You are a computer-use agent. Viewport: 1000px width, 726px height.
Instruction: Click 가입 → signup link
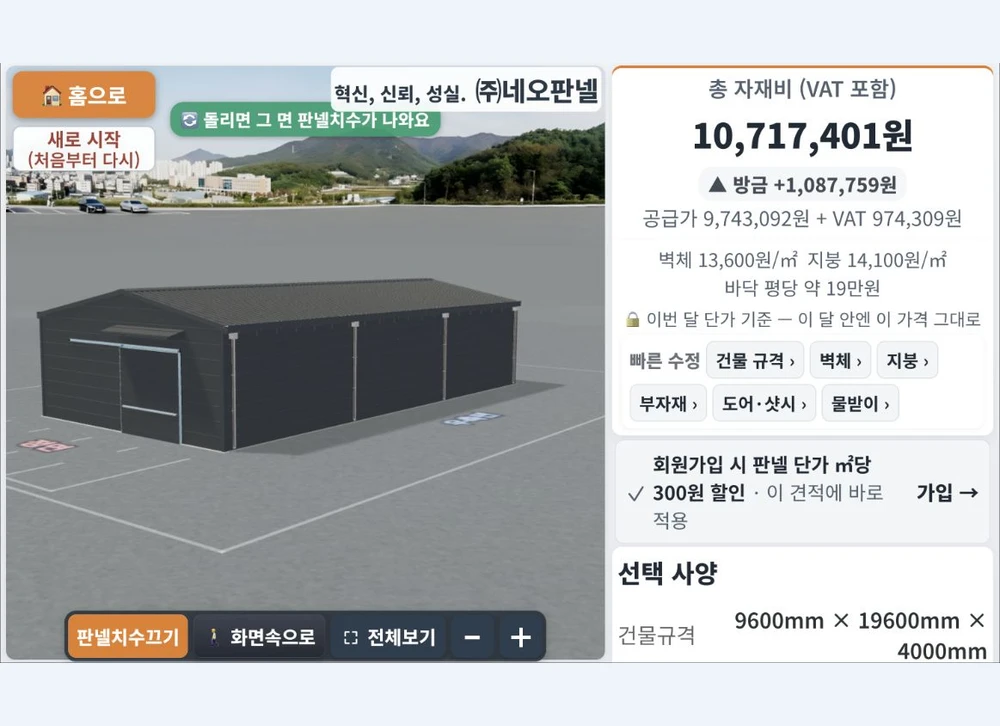tap(947, 492)
